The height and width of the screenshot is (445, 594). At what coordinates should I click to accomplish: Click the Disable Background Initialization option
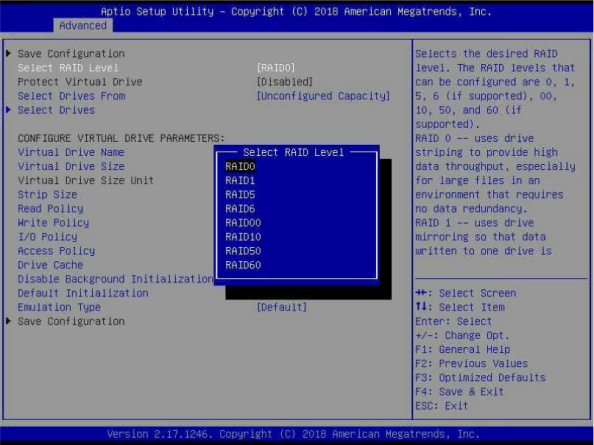tap(116, 279)
